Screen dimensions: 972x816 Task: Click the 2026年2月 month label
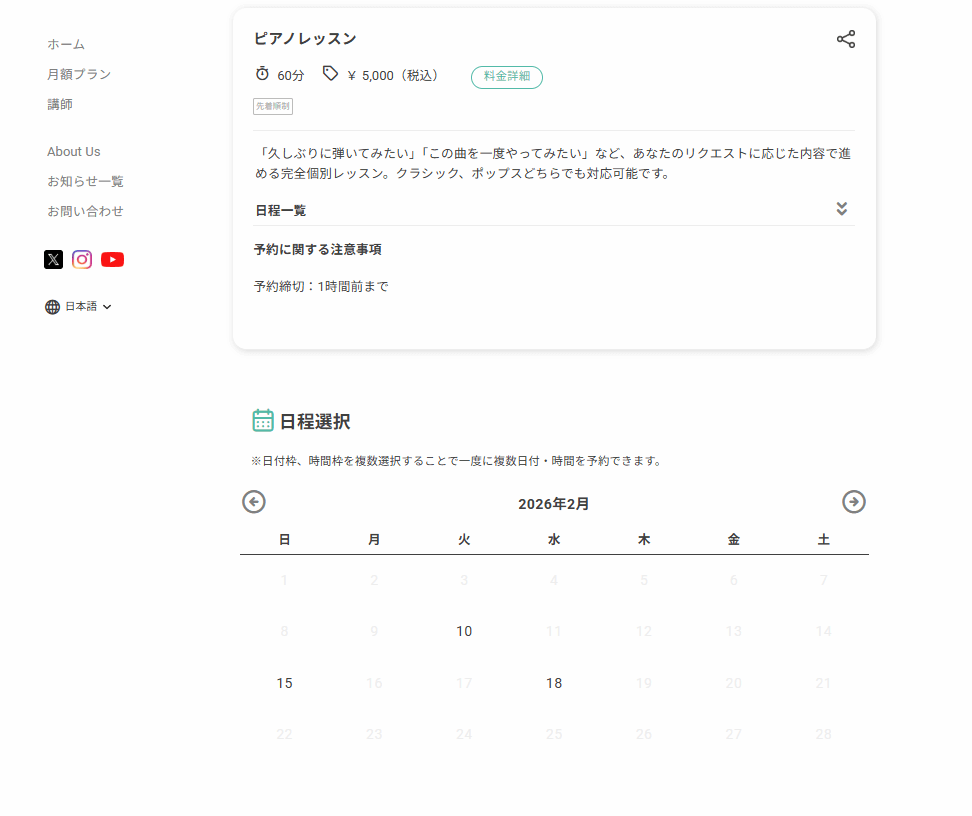click(x=554, y=503)
